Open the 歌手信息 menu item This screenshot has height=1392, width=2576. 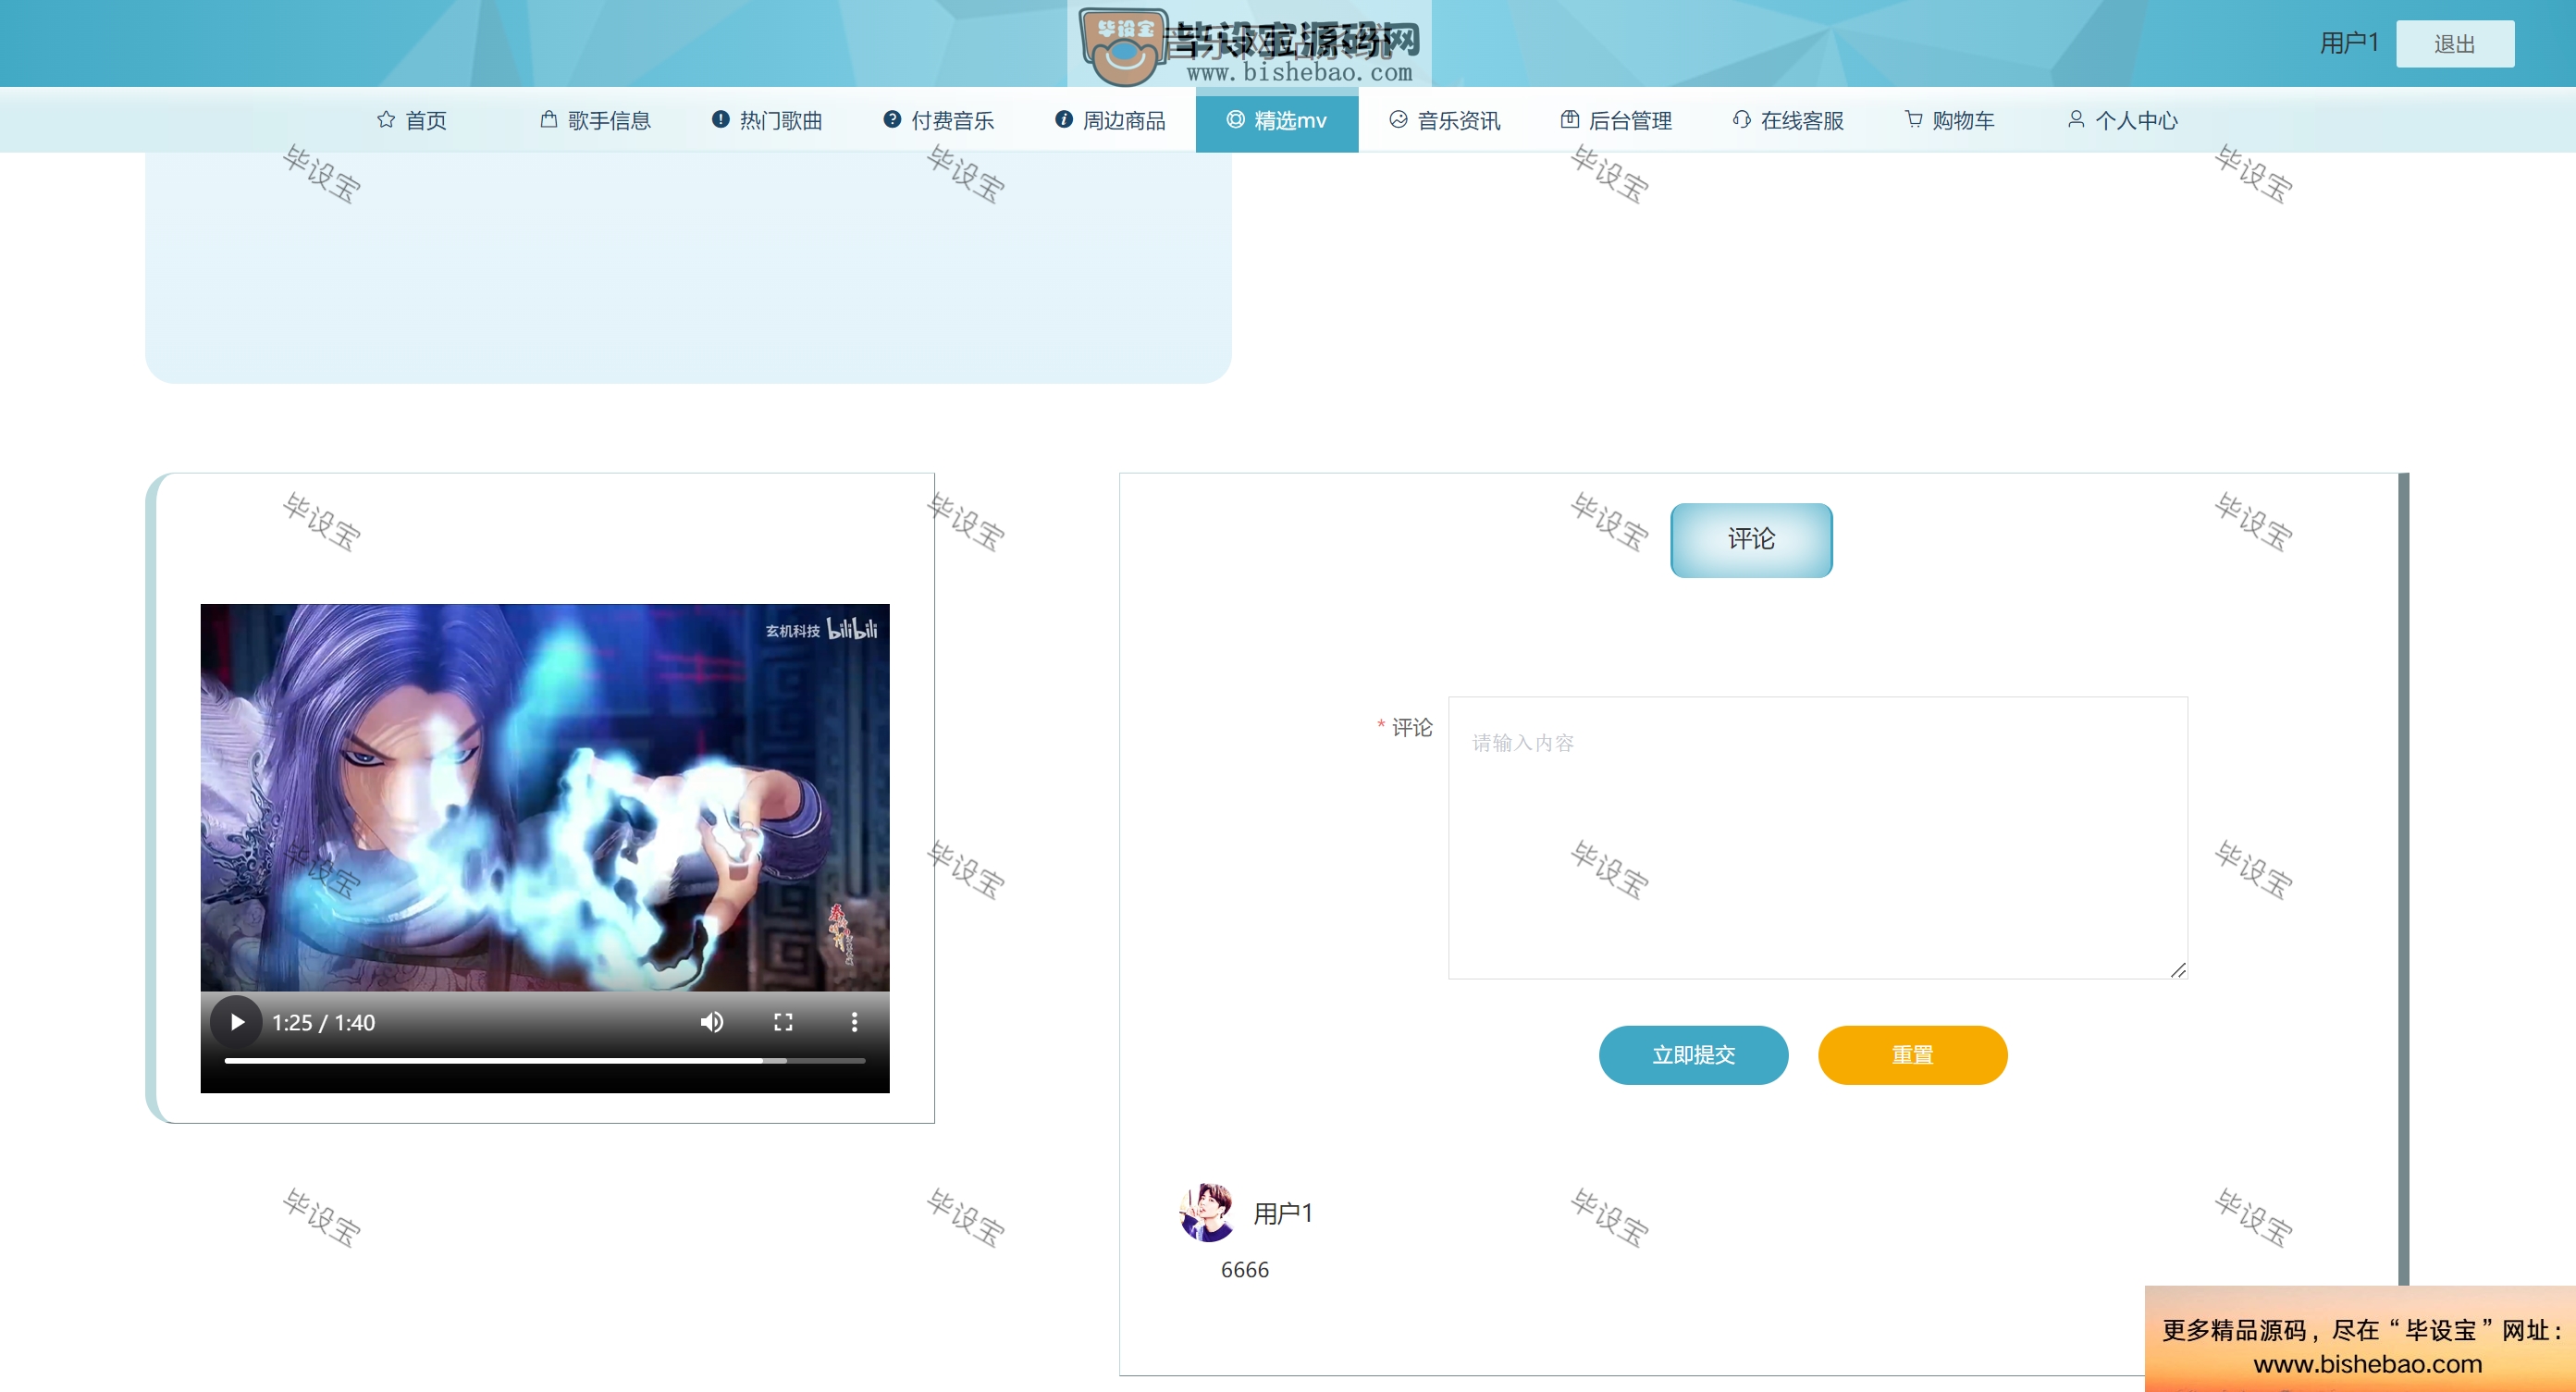click(596, 120)
